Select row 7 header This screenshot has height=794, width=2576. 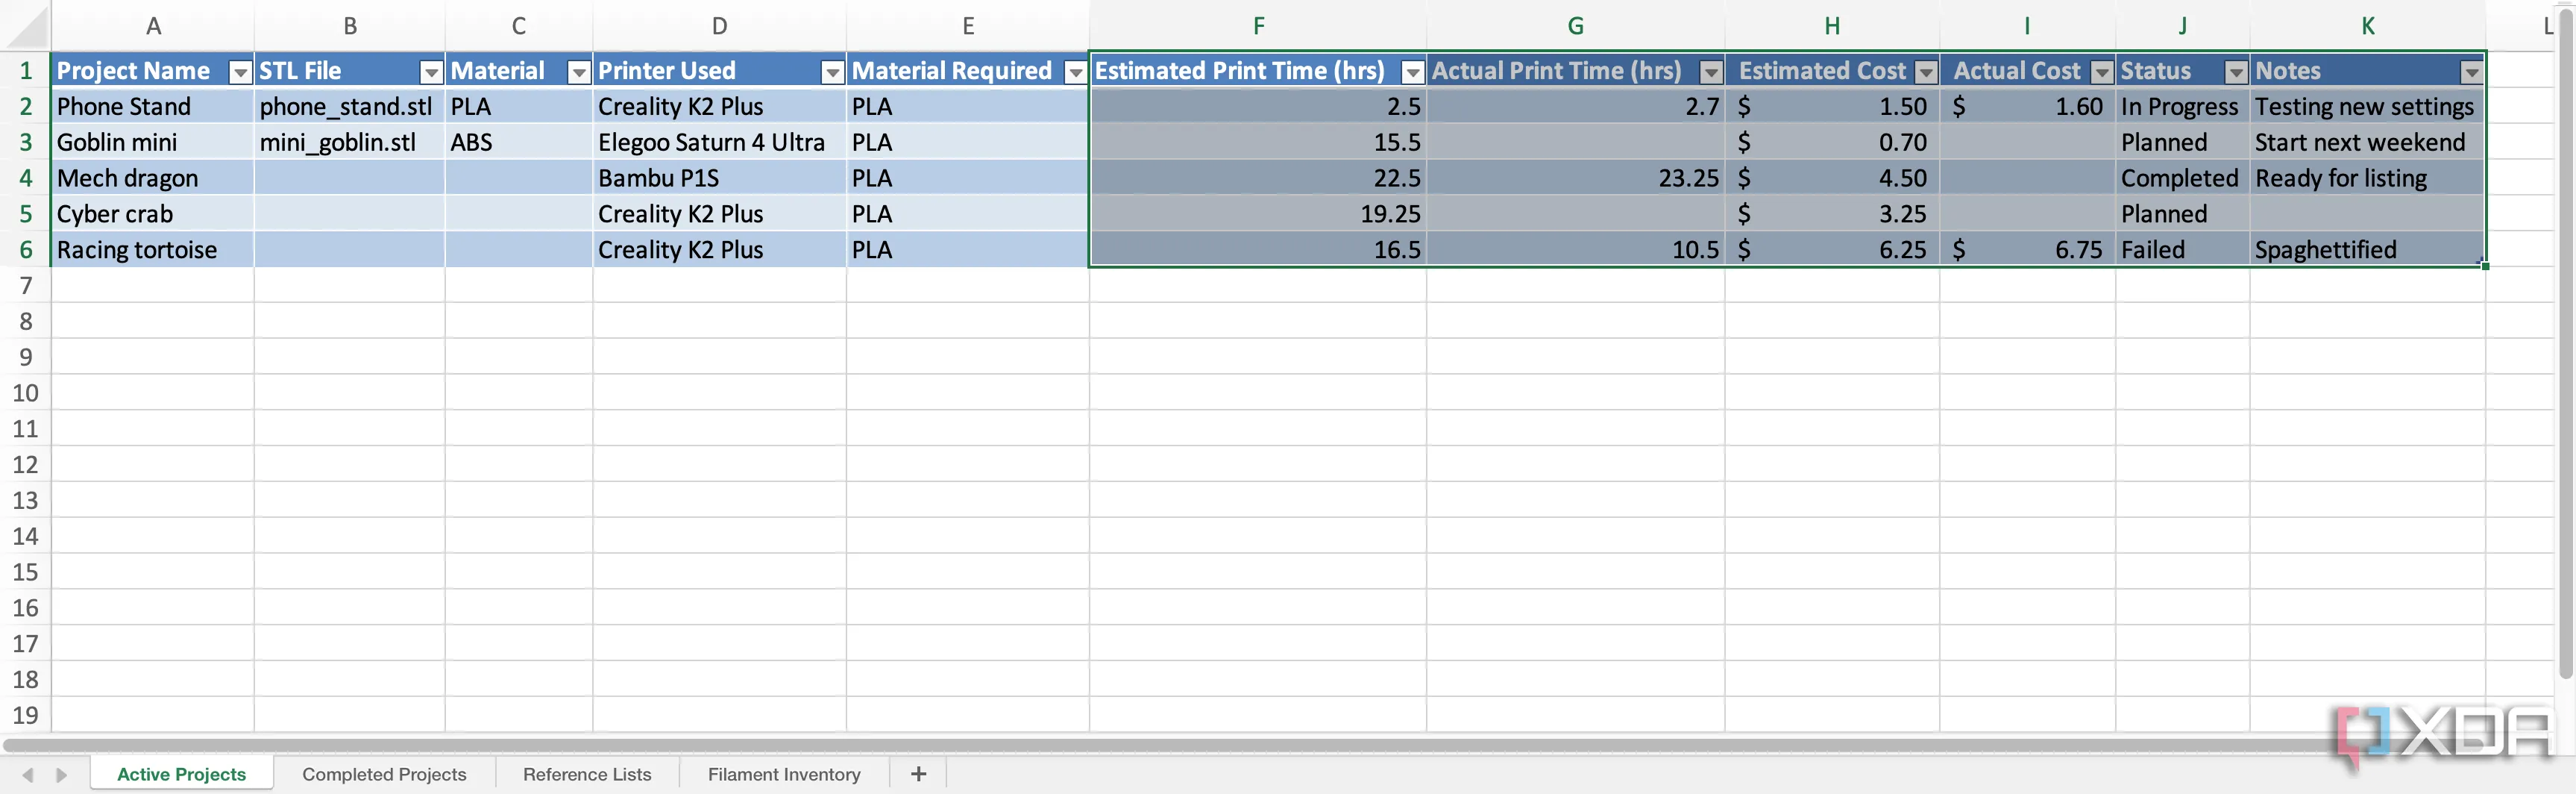(x=26, y=286)
